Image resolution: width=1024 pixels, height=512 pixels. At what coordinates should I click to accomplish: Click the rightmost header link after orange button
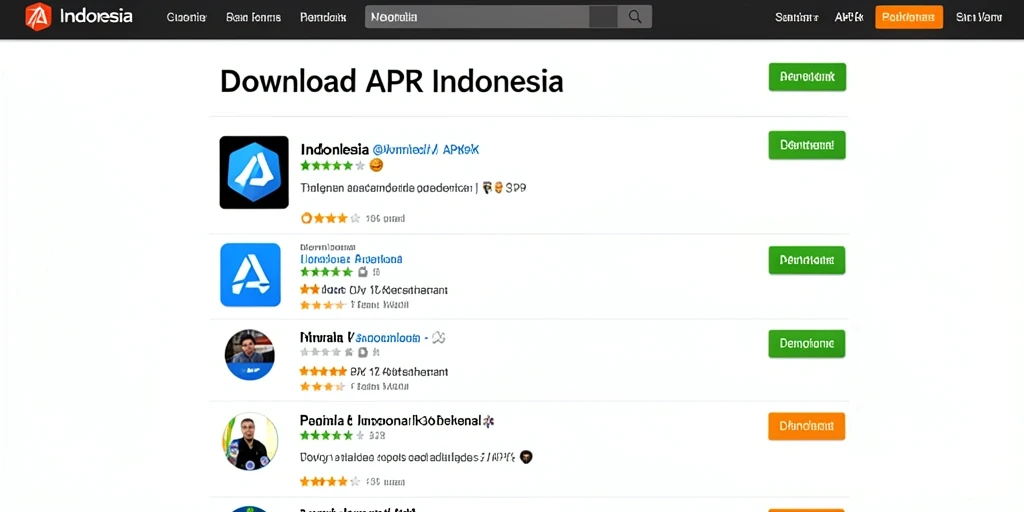pyautogui.click(x=979, y=18)
